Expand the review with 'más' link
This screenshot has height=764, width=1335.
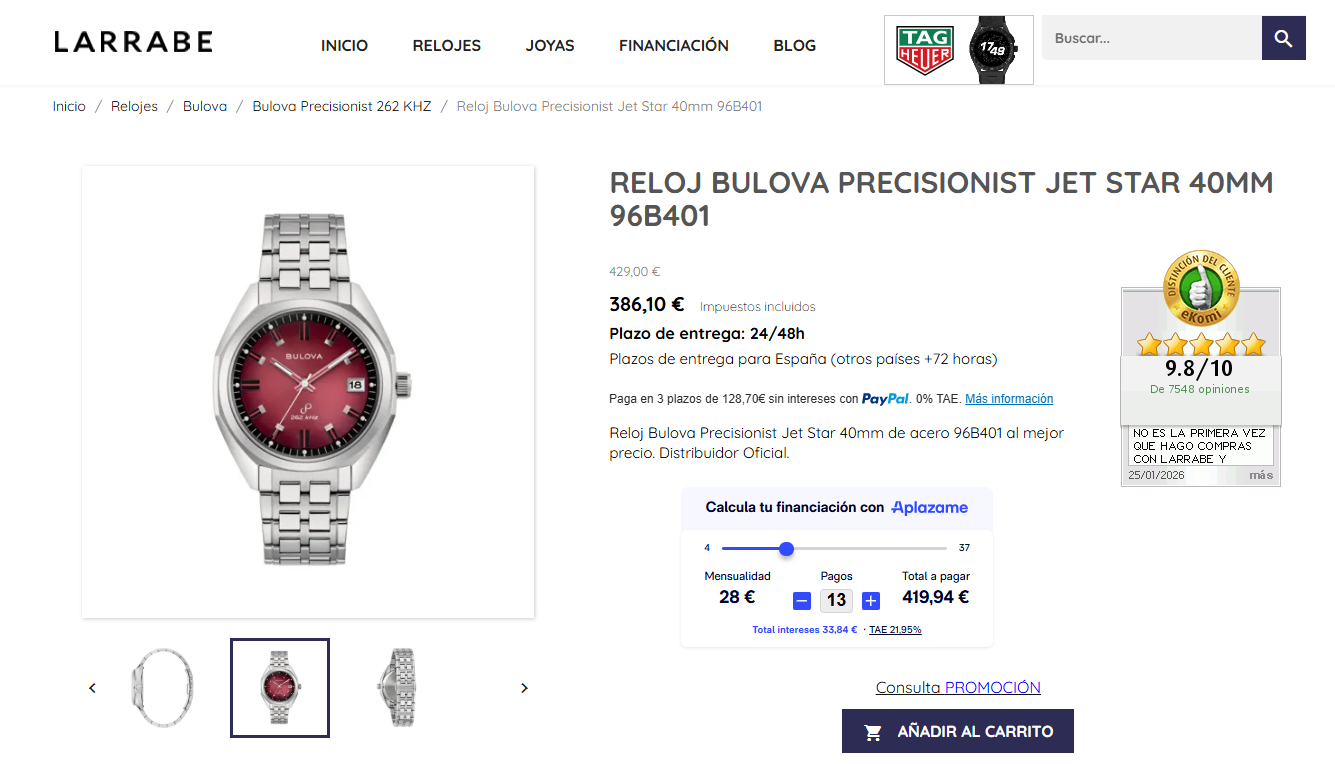point(1261,475)
